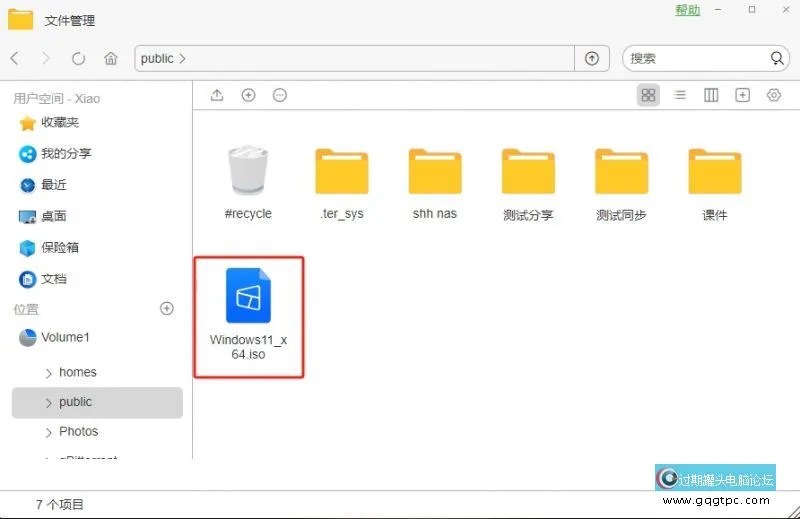
Task: Open 保险箱 in the sidebar
Action: click(60, 247)
